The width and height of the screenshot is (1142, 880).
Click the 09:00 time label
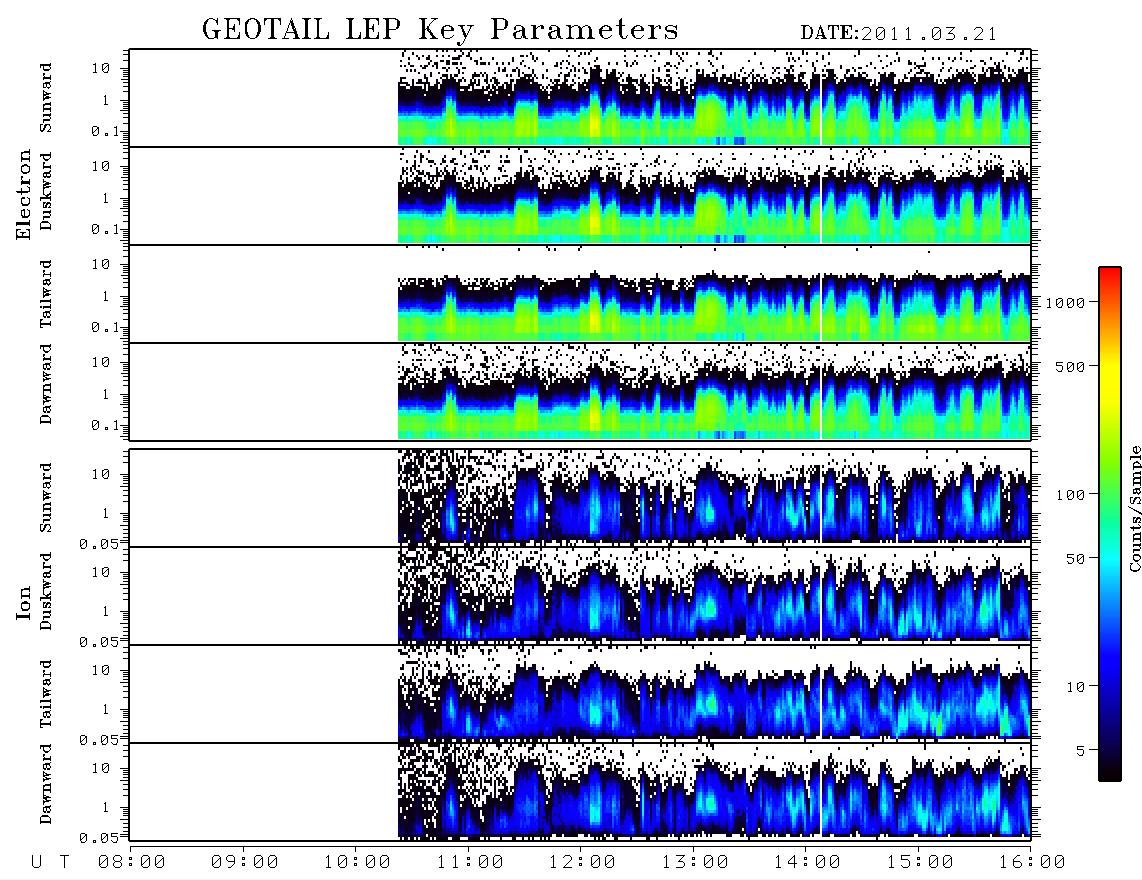[x=244, y=862]
